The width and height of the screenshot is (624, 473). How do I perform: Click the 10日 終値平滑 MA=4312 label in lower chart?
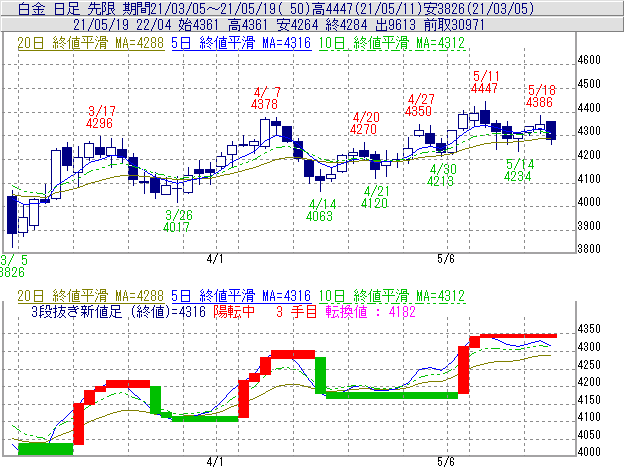pos(392,296)
